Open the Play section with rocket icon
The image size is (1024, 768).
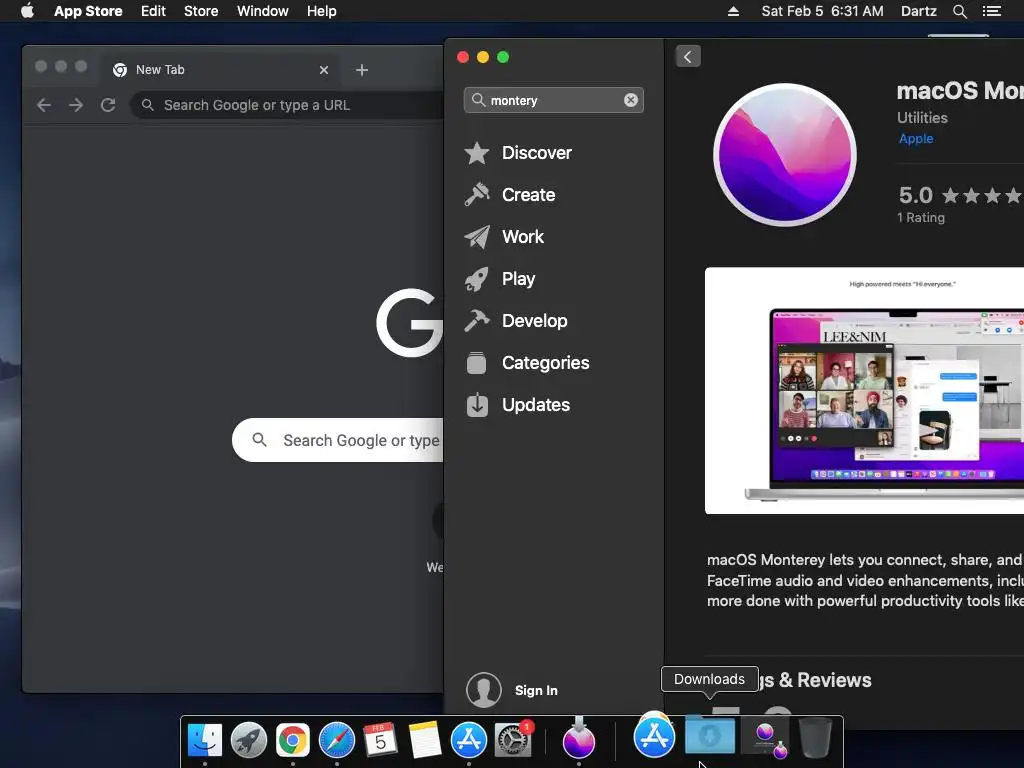point(518,279)
